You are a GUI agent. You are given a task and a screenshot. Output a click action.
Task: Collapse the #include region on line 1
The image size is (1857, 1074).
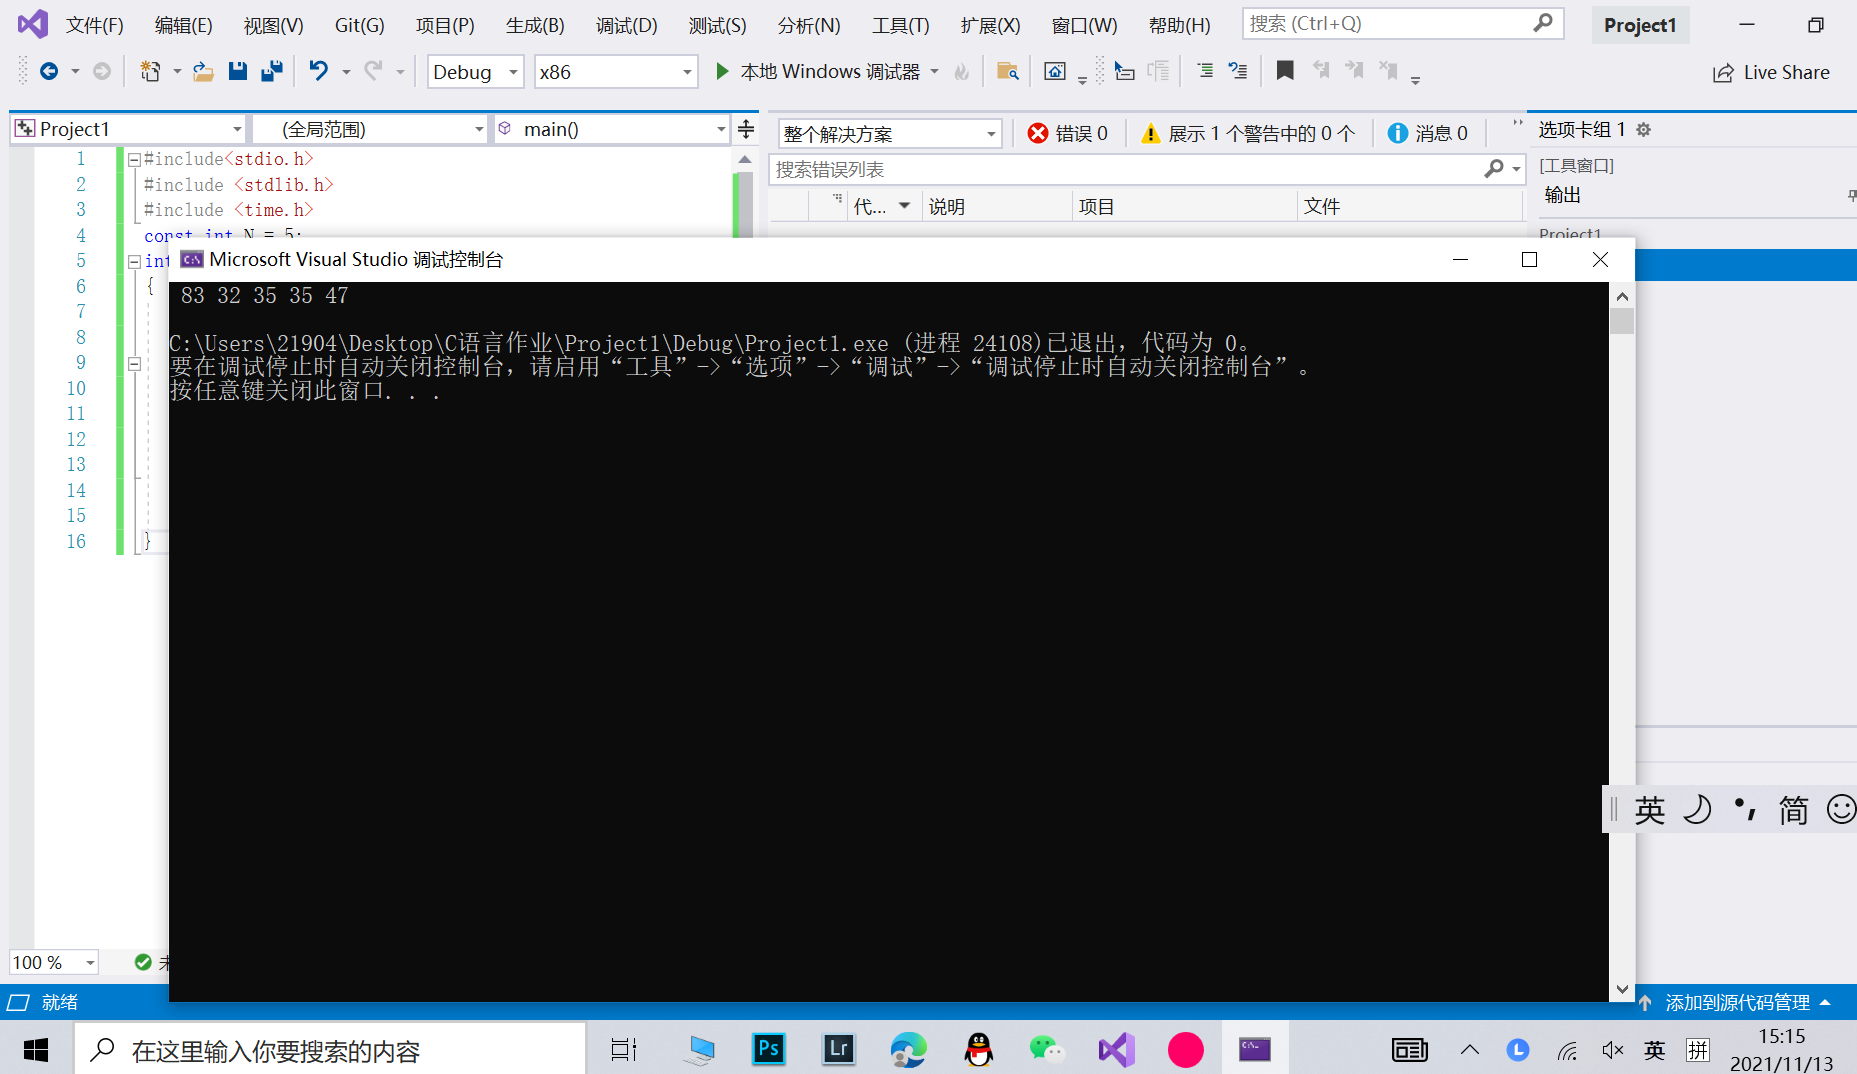134,159
